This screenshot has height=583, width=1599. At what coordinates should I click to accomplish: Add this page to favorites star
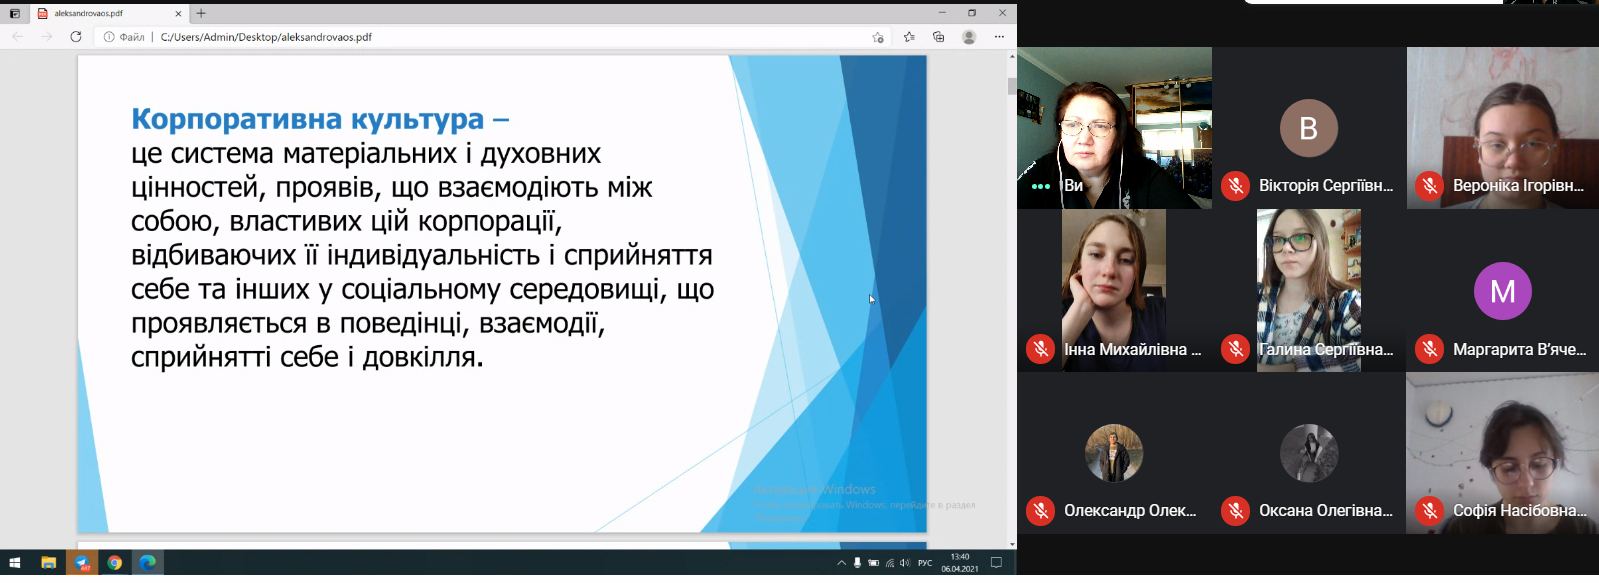878,37
